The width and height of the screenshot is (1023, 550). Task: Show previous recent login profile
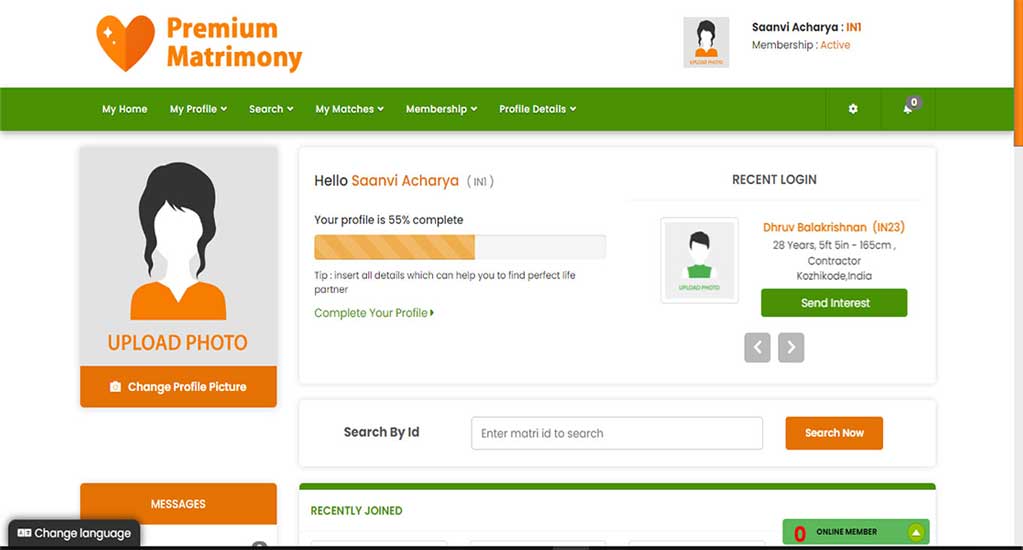pos(757,347)
